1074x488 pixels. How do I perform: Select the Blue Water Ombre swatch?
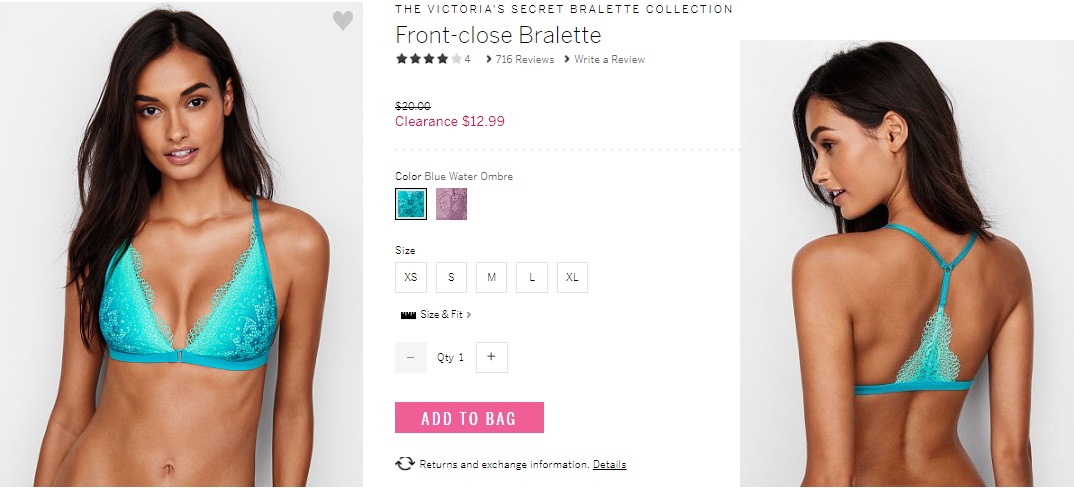(x=411, y=204)
